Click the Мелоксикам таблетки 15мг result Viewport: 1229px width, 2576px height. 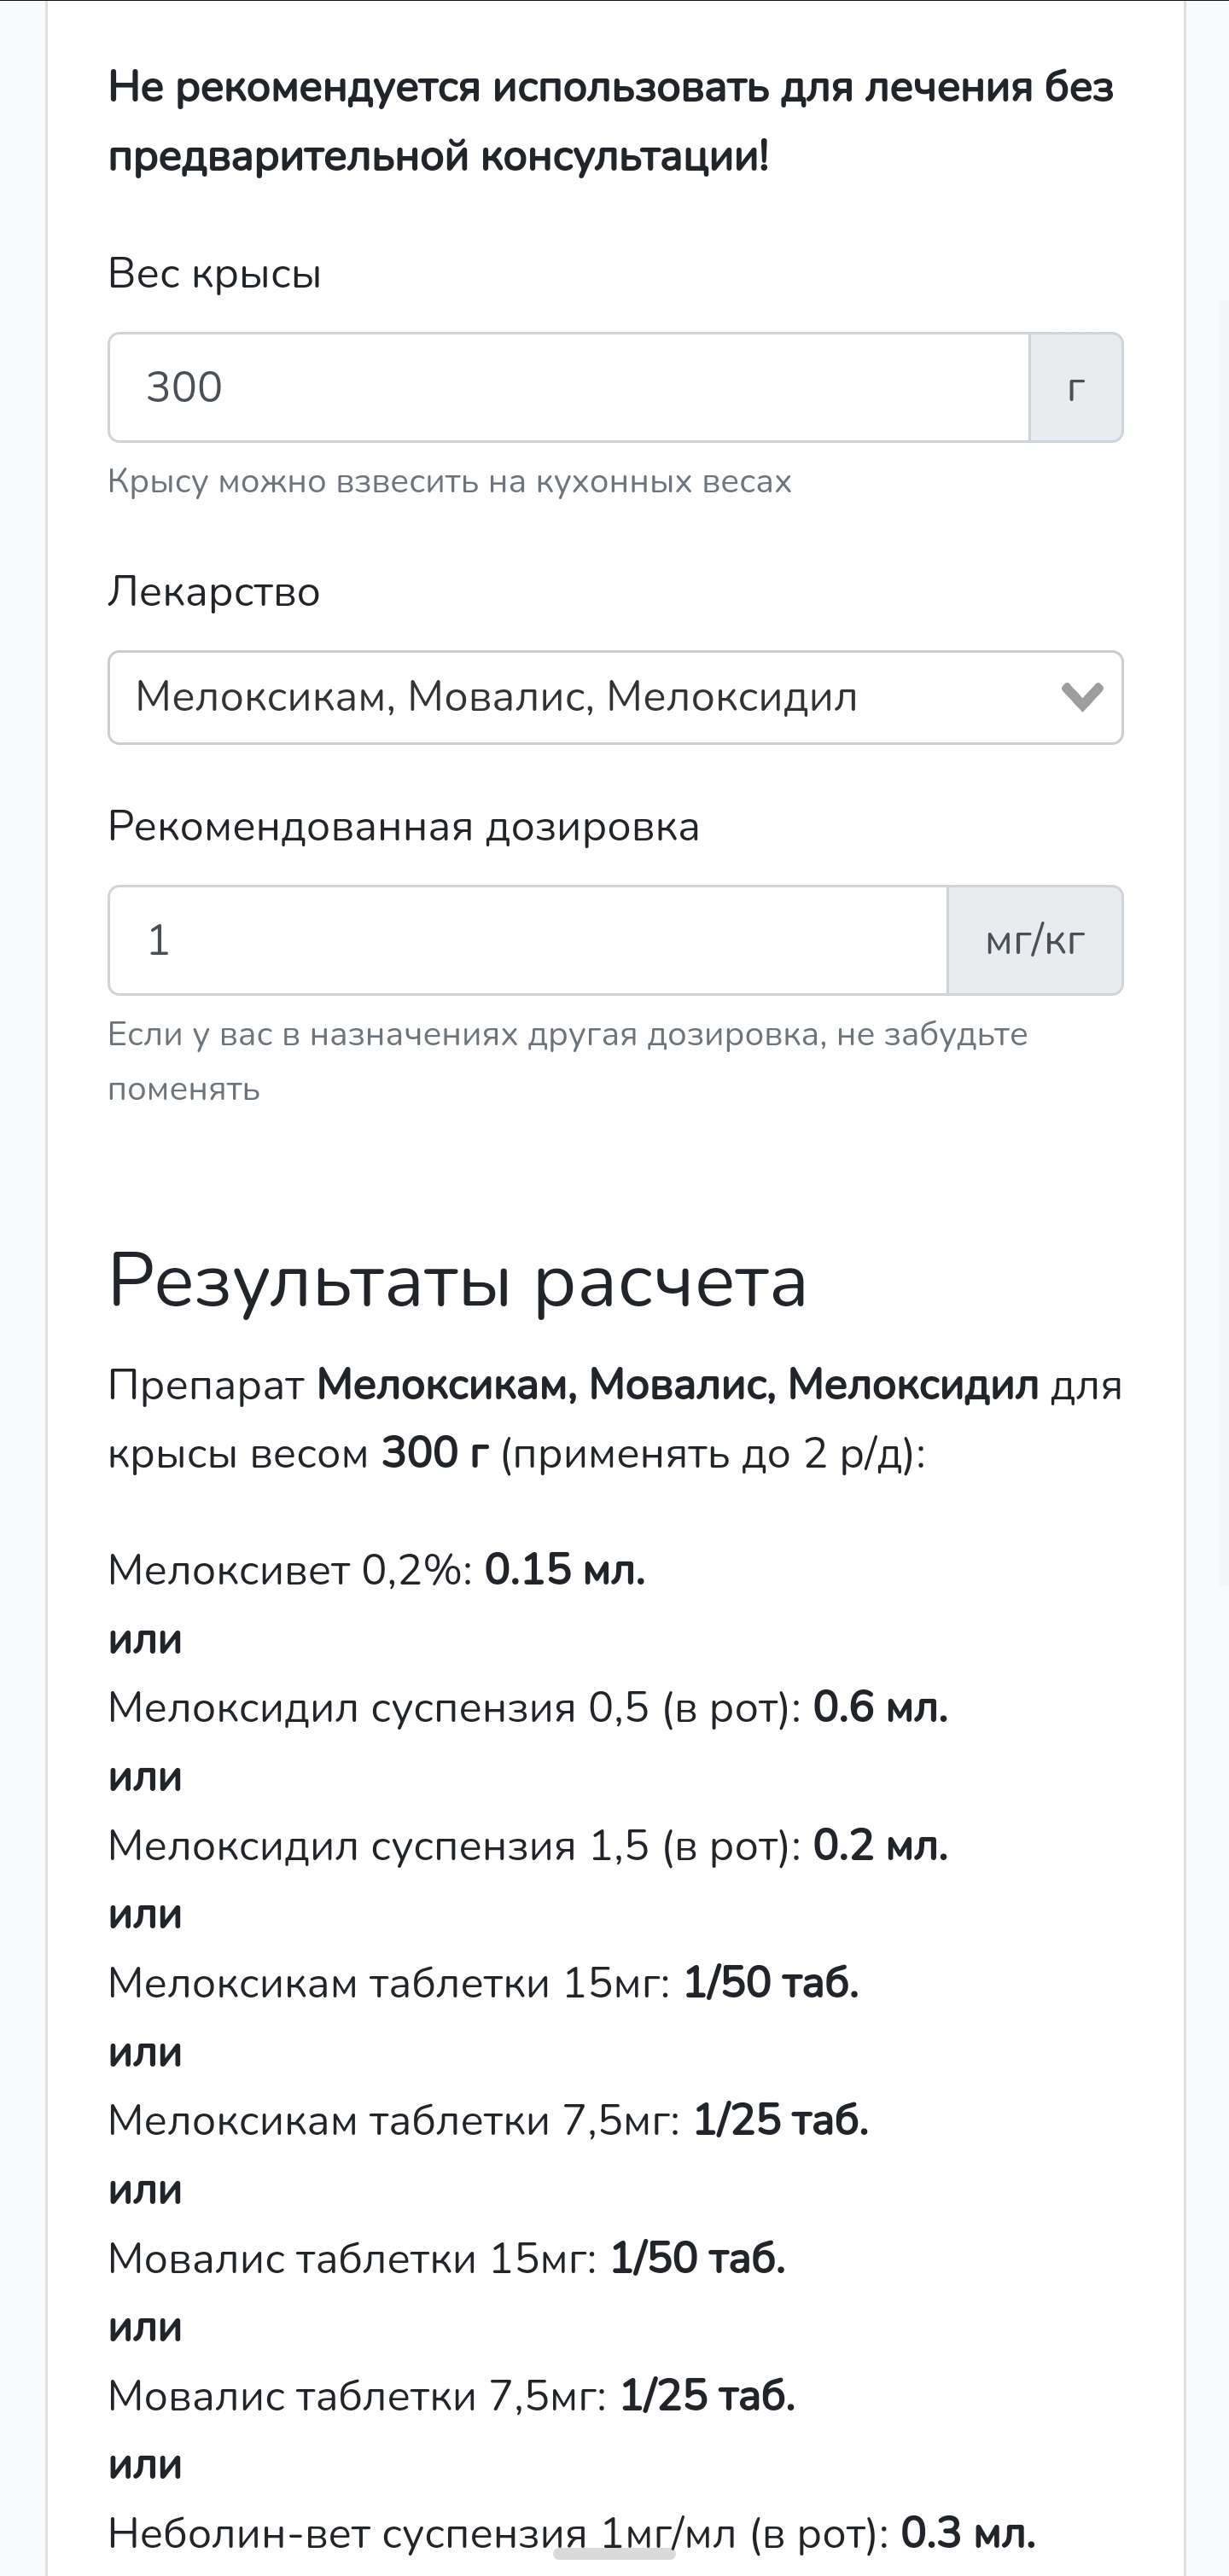pyautogui.click(x=483, y=1983)
